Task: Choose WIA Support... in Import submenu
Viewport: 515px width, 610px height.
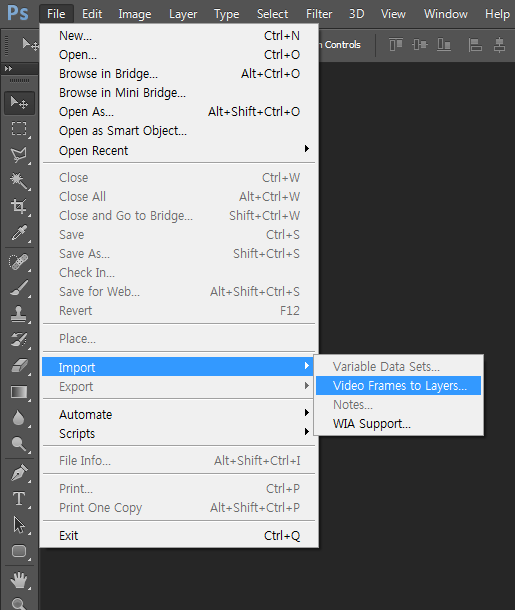Action: [x=398, y=424]
